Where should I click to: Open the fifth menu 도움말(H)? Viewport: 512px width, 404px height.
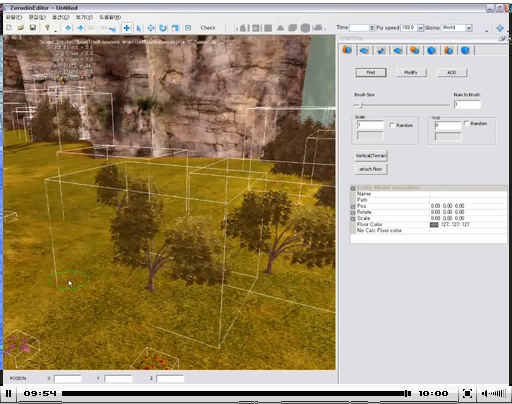point(110,17)
